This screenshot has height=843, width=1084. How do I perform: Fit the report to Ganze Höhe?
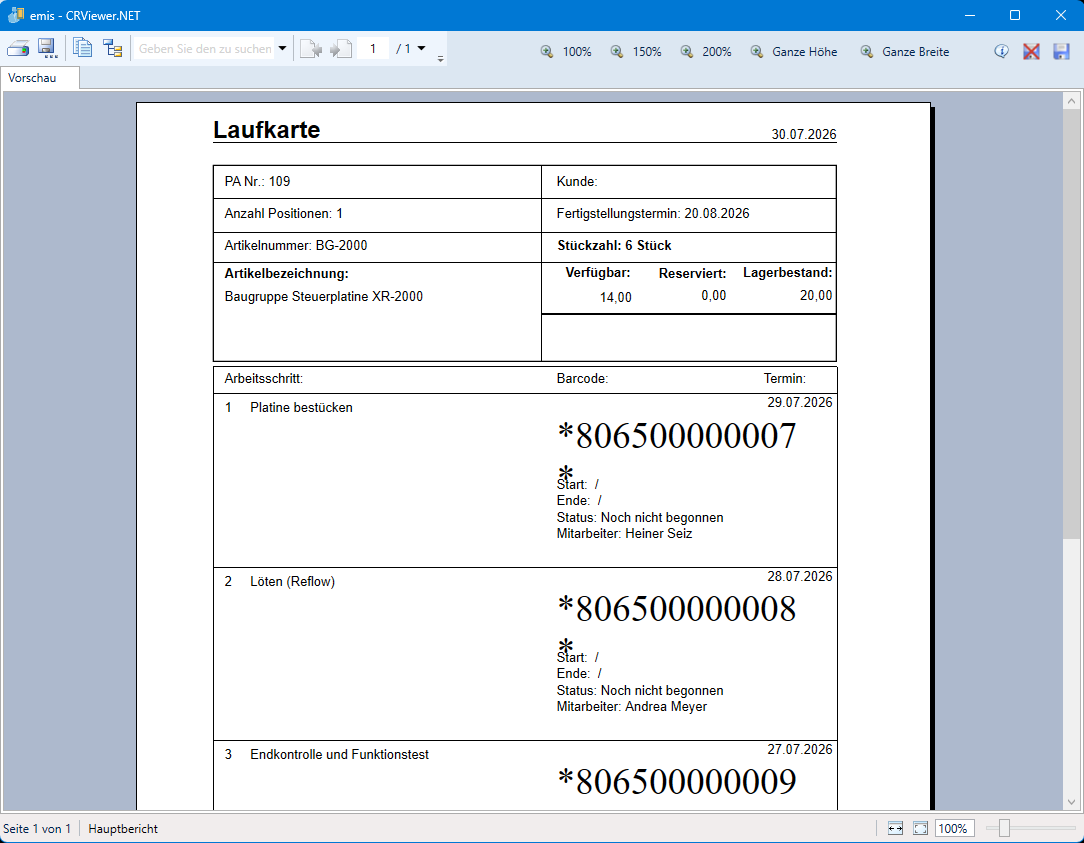804,52
